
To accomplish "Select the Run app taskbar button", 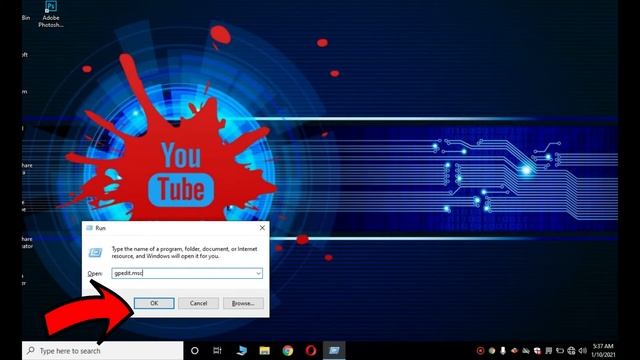I will [334, 351].
